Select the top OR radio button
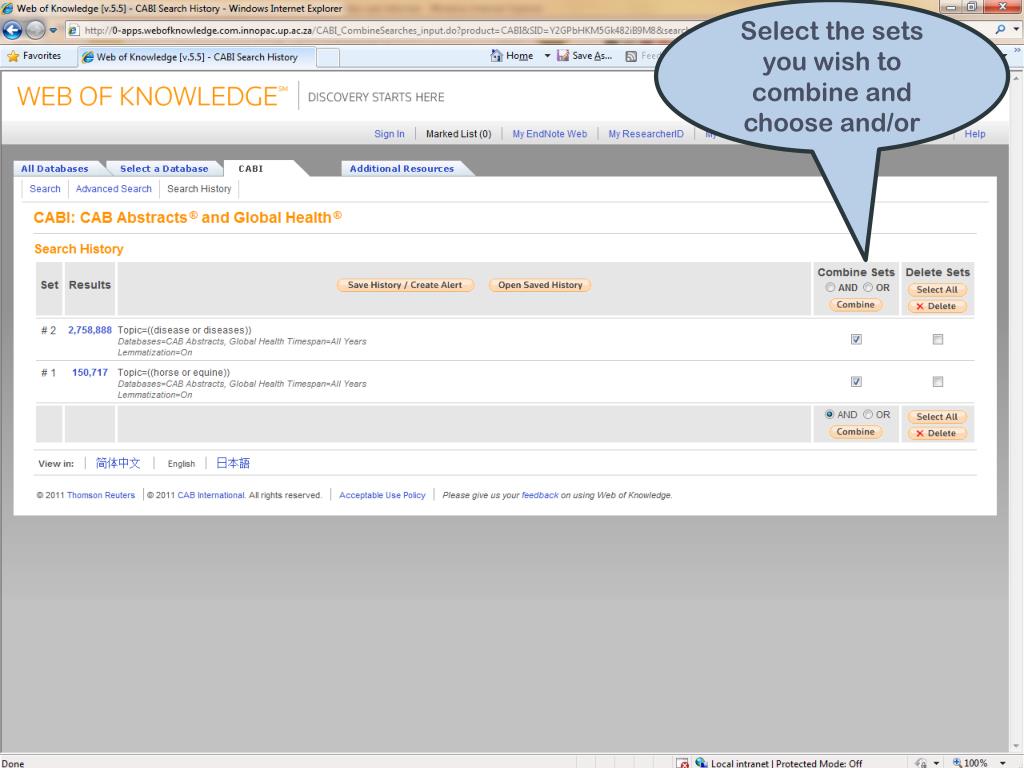The image size is (1024, 768). click(x=867, y=287)
